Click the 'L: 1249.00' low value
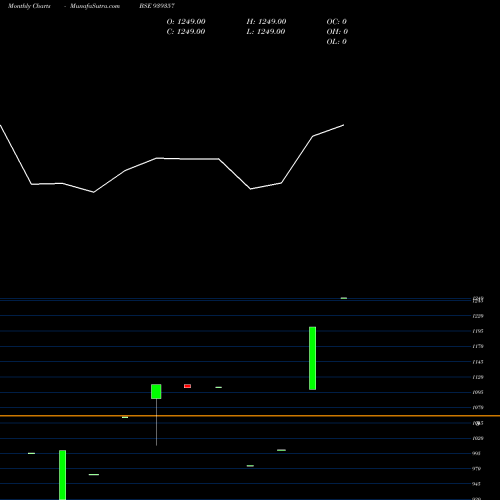The height and width of the screenshot is (500, 500). coord(266,32)
